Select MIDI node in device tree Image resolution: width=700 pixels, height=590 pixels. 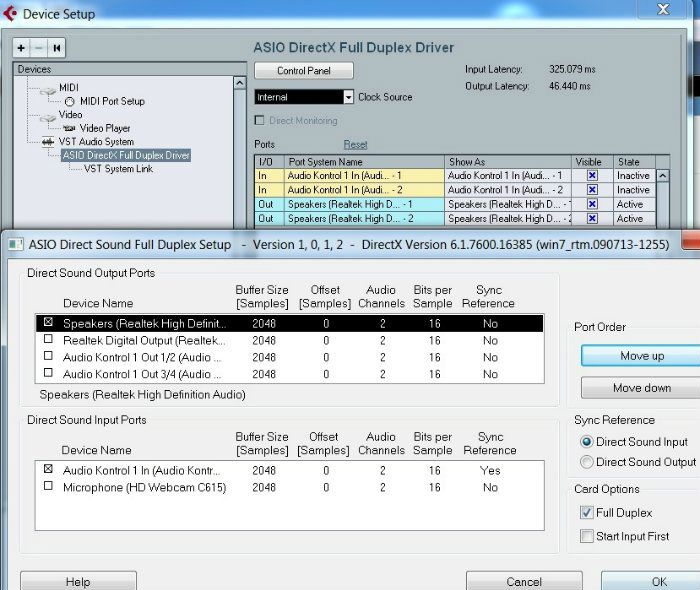[69, 87]
